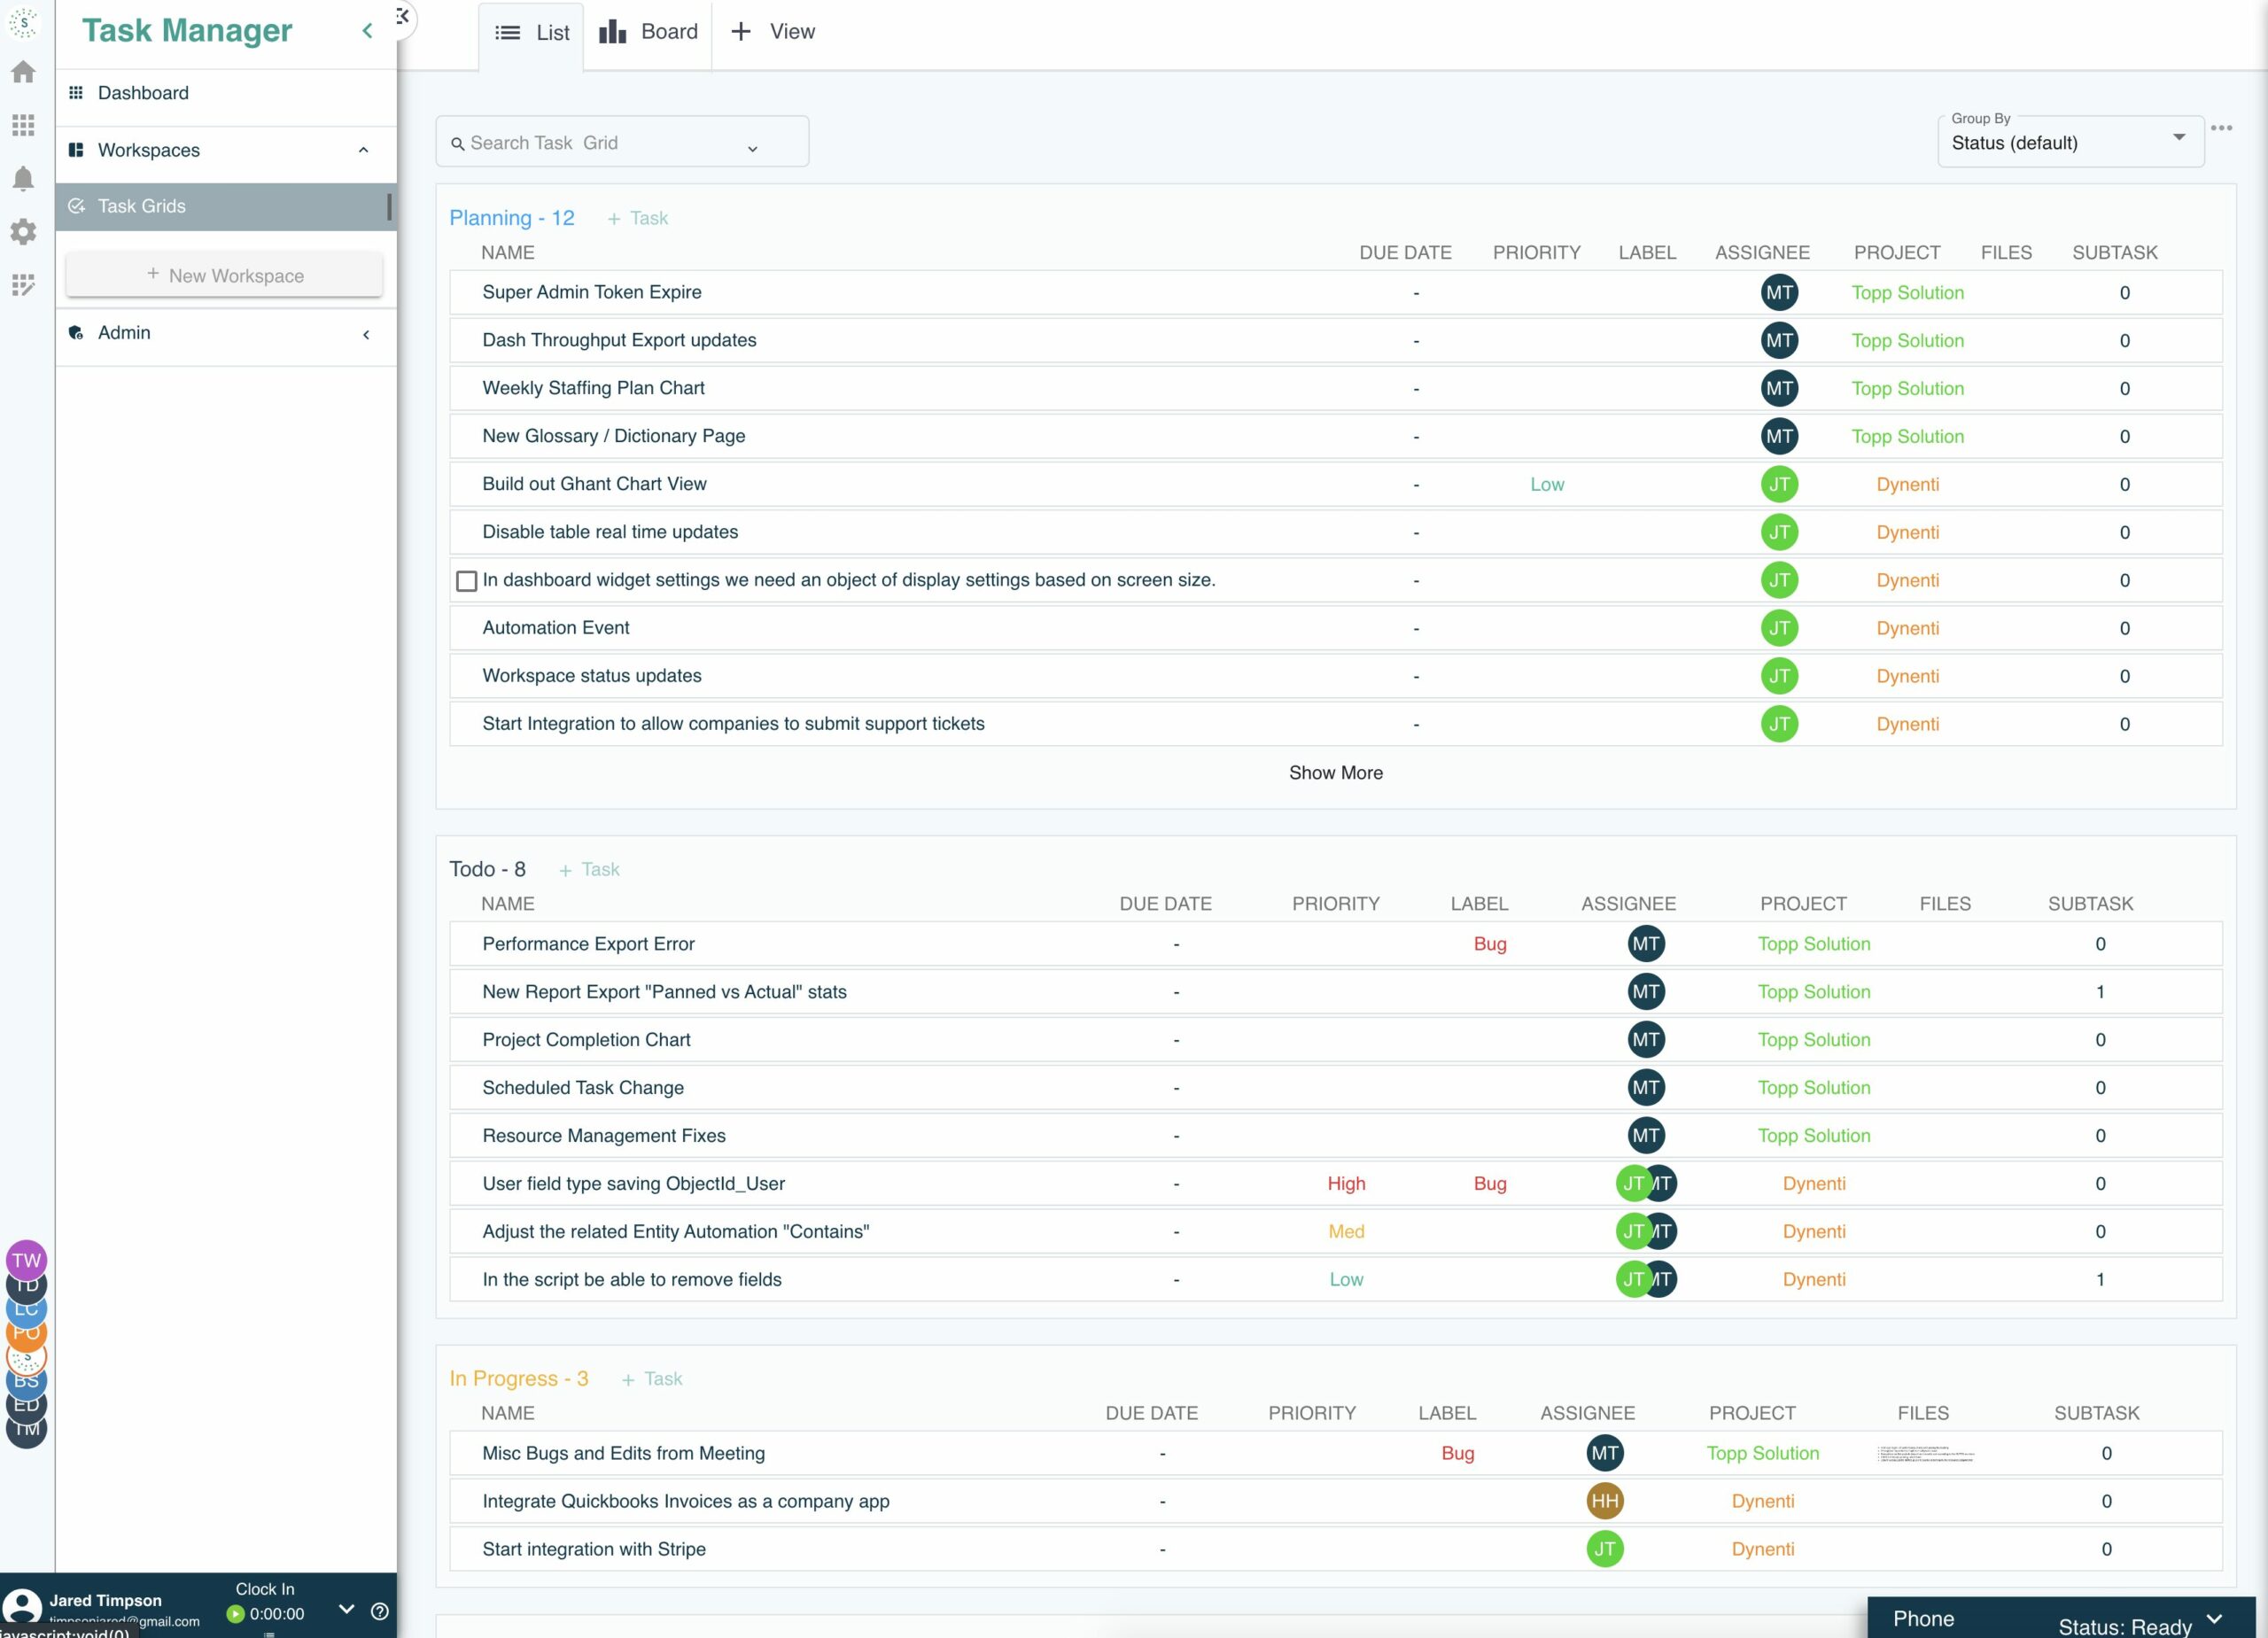
Task: Expand the Clock In panel chevron
Action: (346, 1609)
